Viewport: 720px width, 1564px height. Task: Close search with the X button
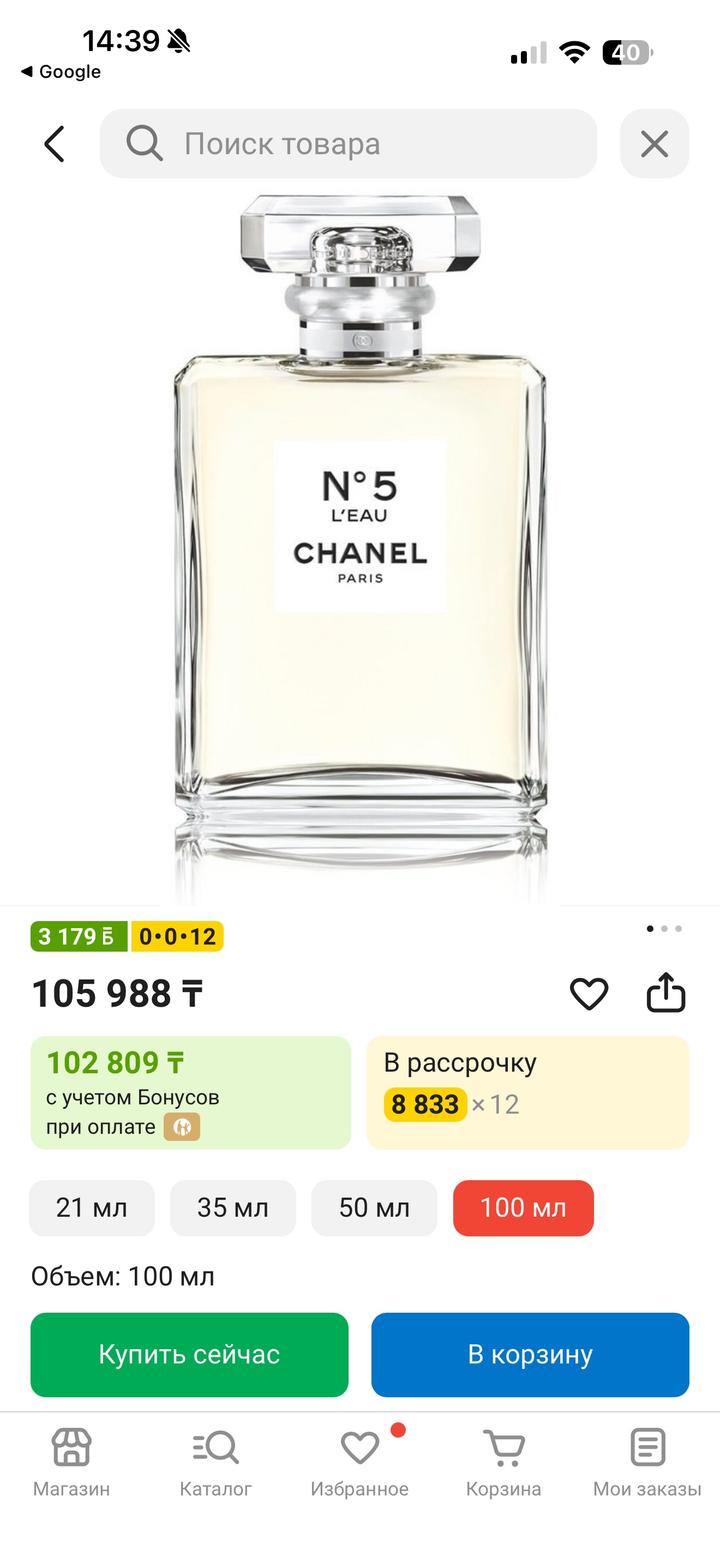pyautogui.click(x=654, y=144)
